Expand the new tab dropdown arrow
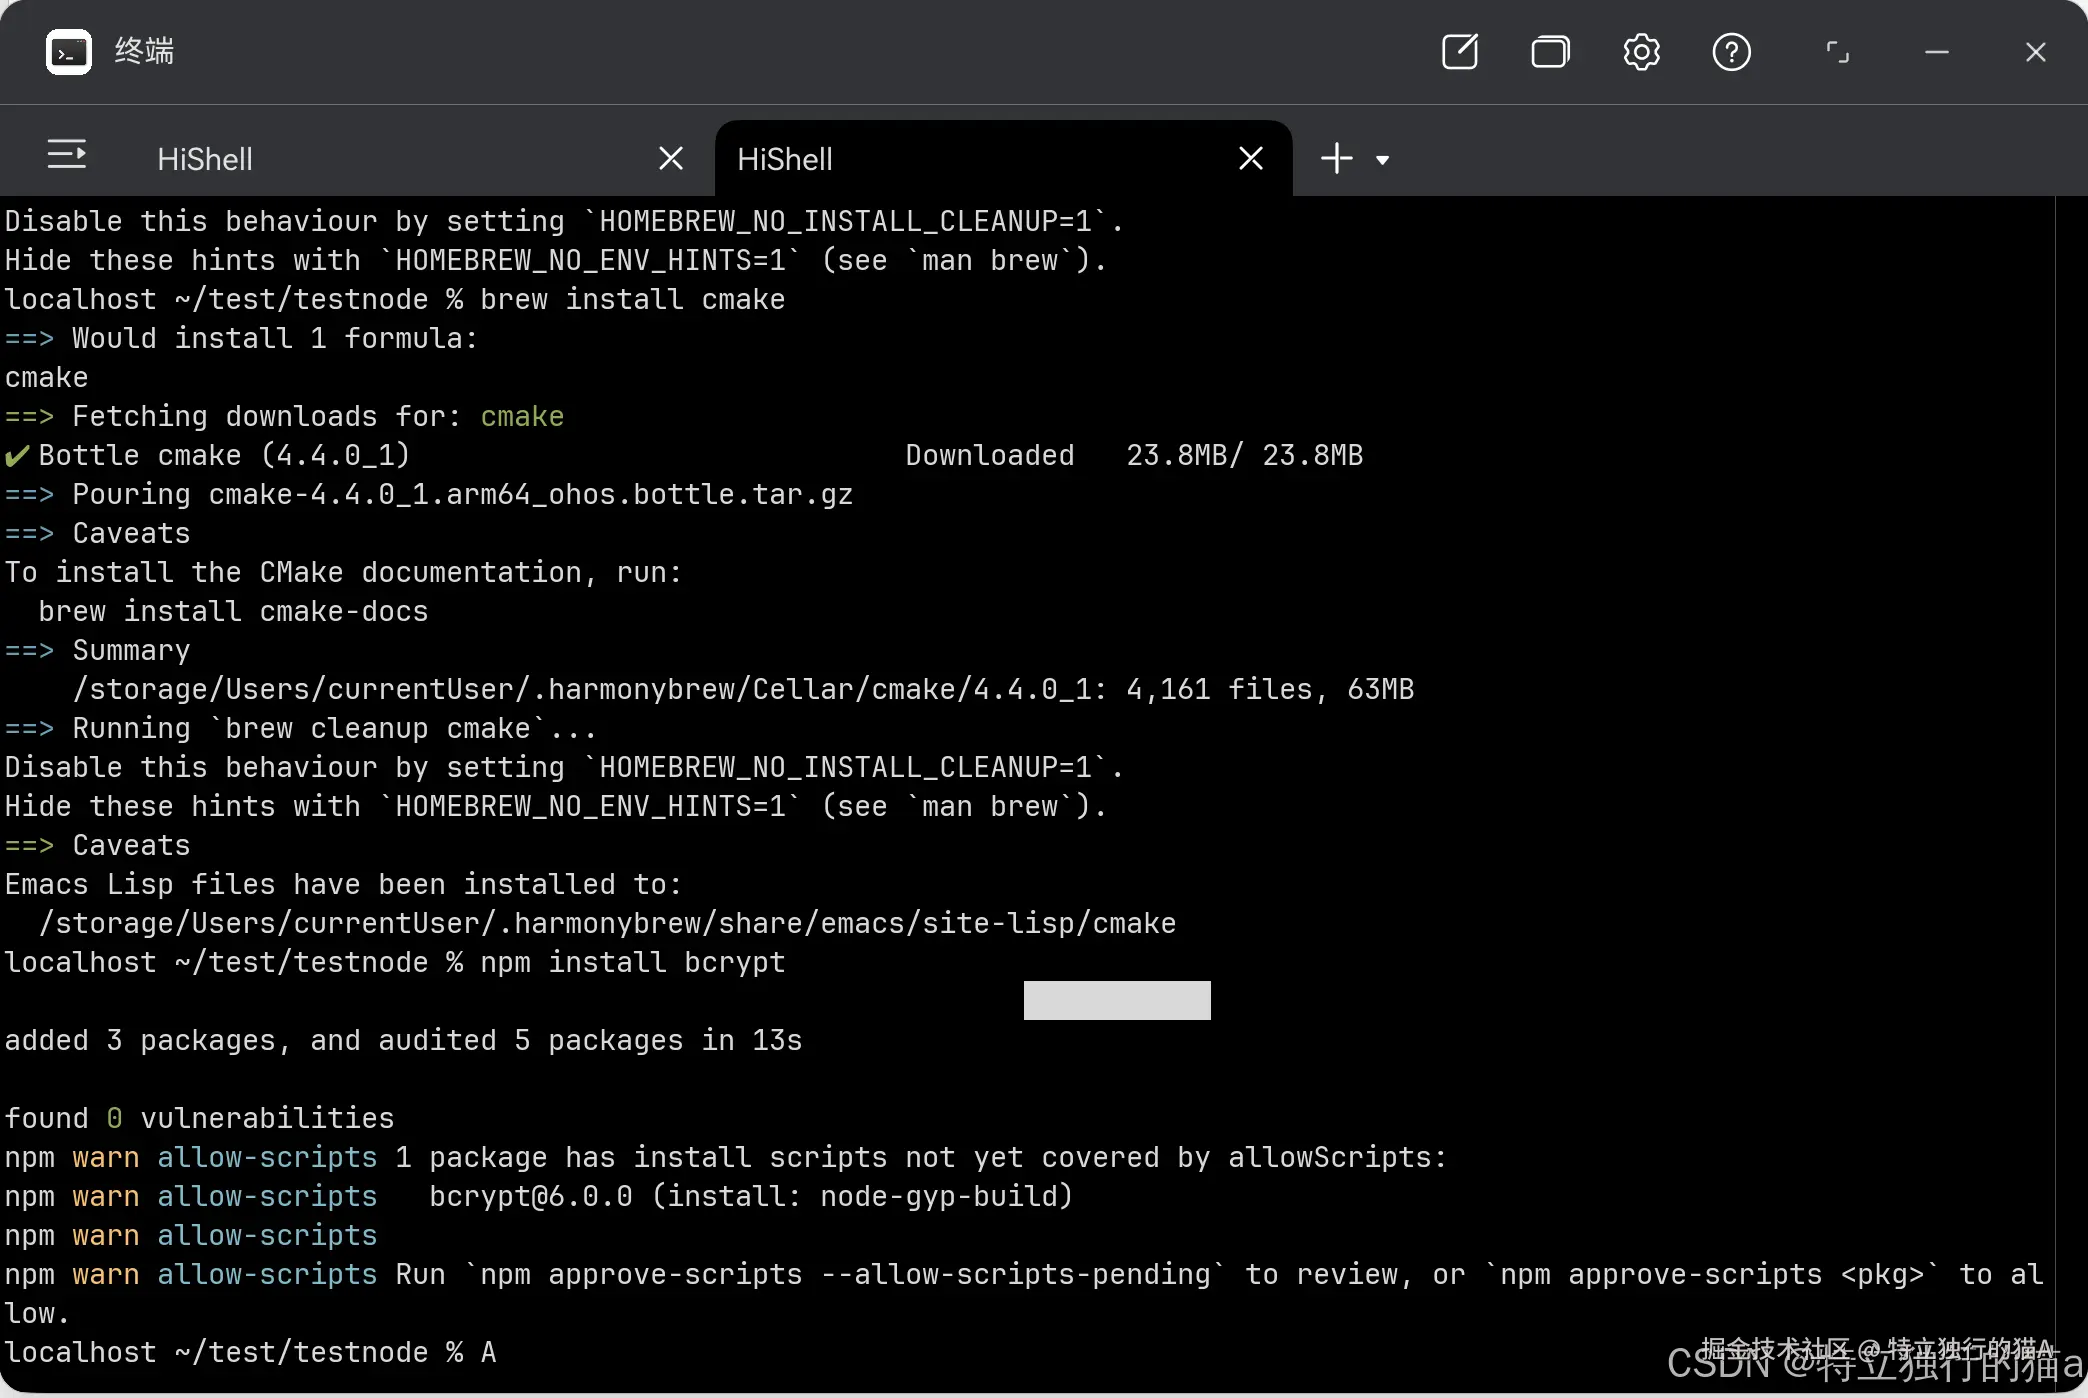Viewport: 2088px width, 1398px height. click(x=1382, y=160)
